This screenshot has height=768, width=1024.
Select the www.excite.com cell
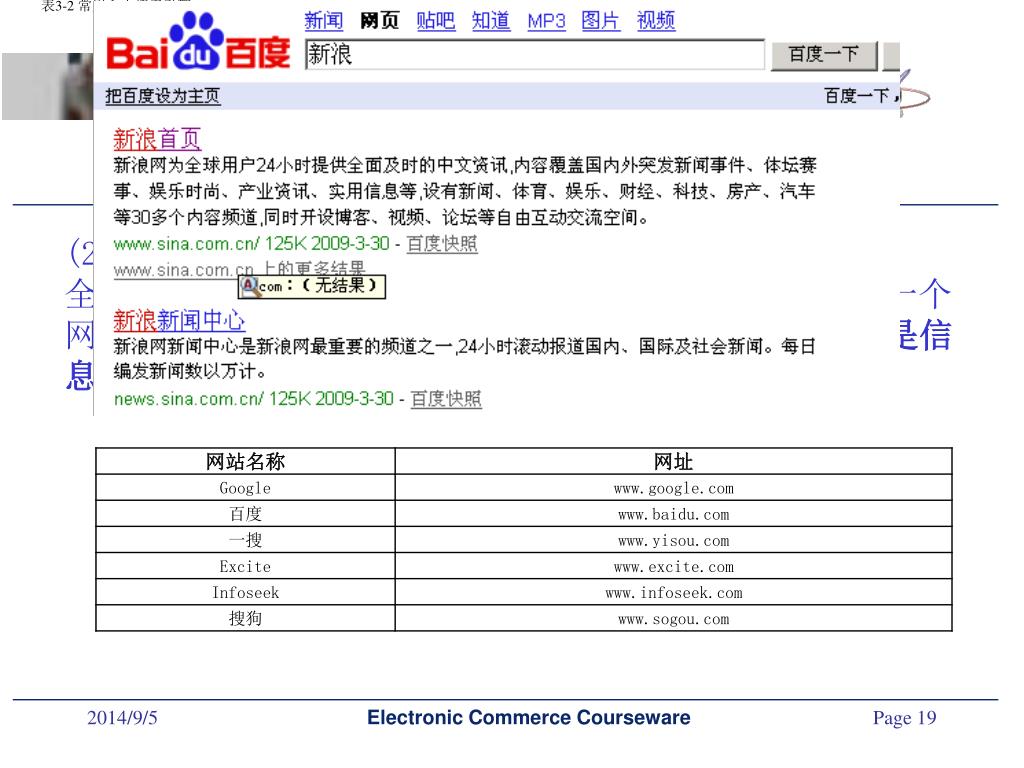click(673, 566)
